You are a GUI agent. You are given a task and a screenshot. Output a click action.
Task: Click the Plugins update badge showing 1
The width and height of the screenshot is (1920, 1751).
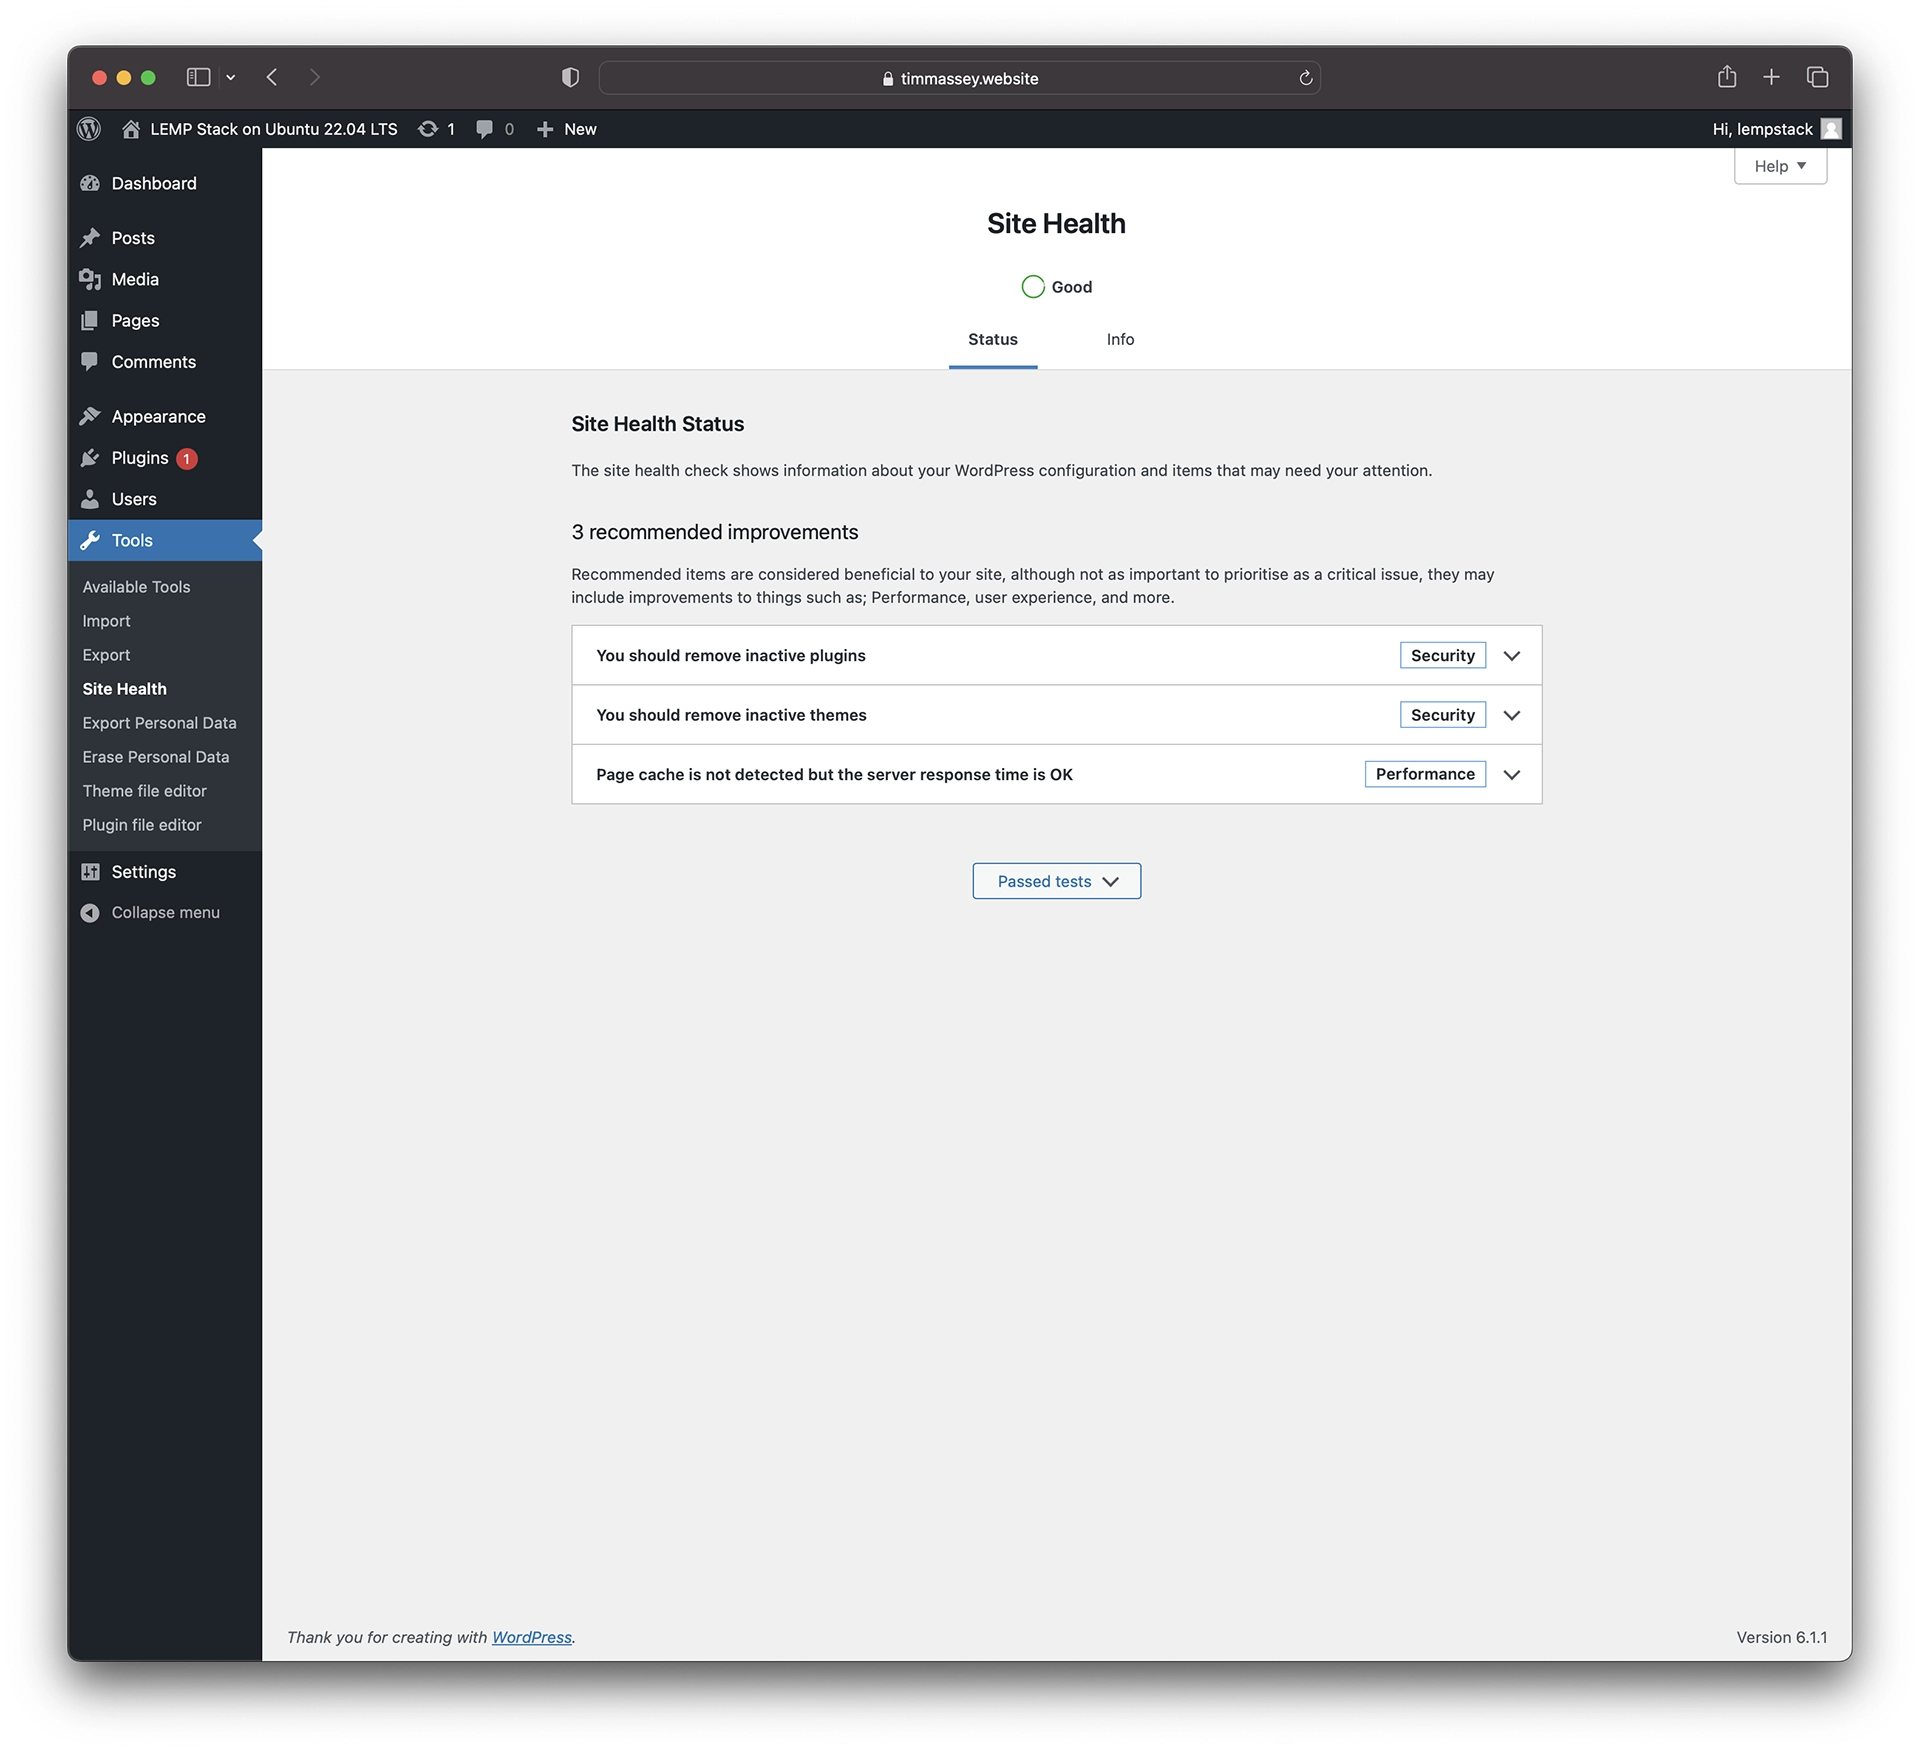pyautogui.click(x=187, y=459)
